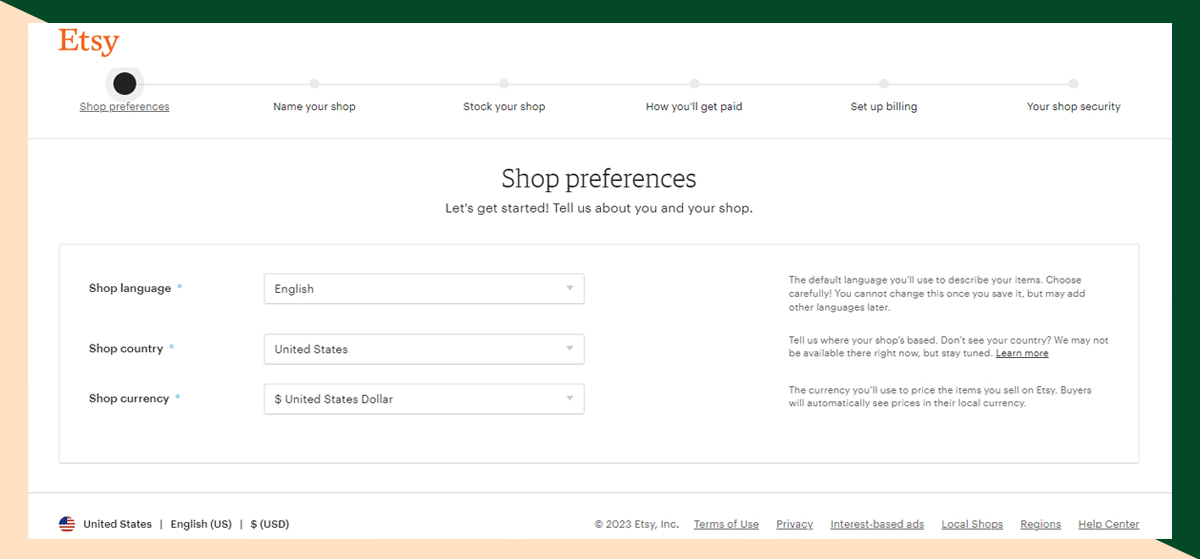
Task: Go to the Name your shop step
Action: click(314, 107)
